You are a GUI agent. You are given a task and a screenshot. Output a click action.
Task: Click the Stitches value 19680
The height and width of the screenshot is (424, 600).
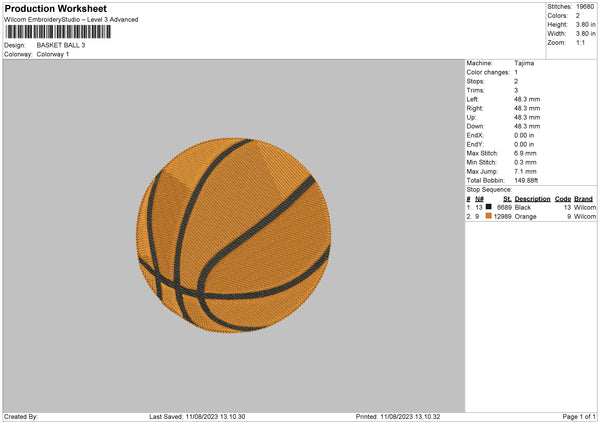point(585,7)
